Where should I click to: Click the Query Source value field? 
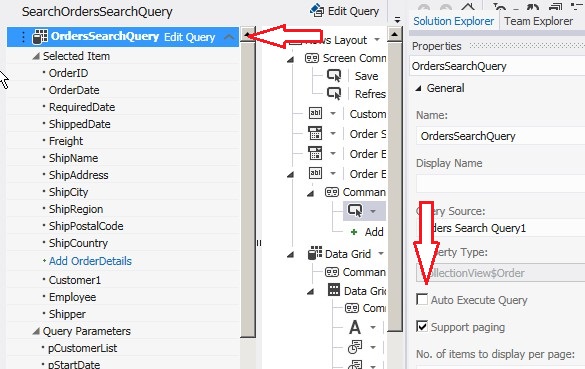pos(501,228)
